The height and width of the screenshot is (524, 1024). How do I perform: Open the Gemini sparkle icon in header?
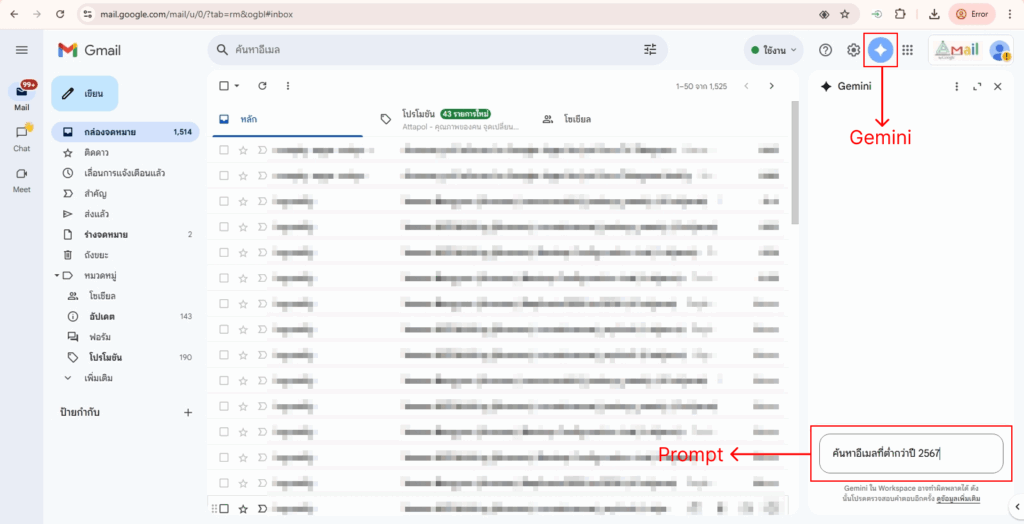coord(880,50)
